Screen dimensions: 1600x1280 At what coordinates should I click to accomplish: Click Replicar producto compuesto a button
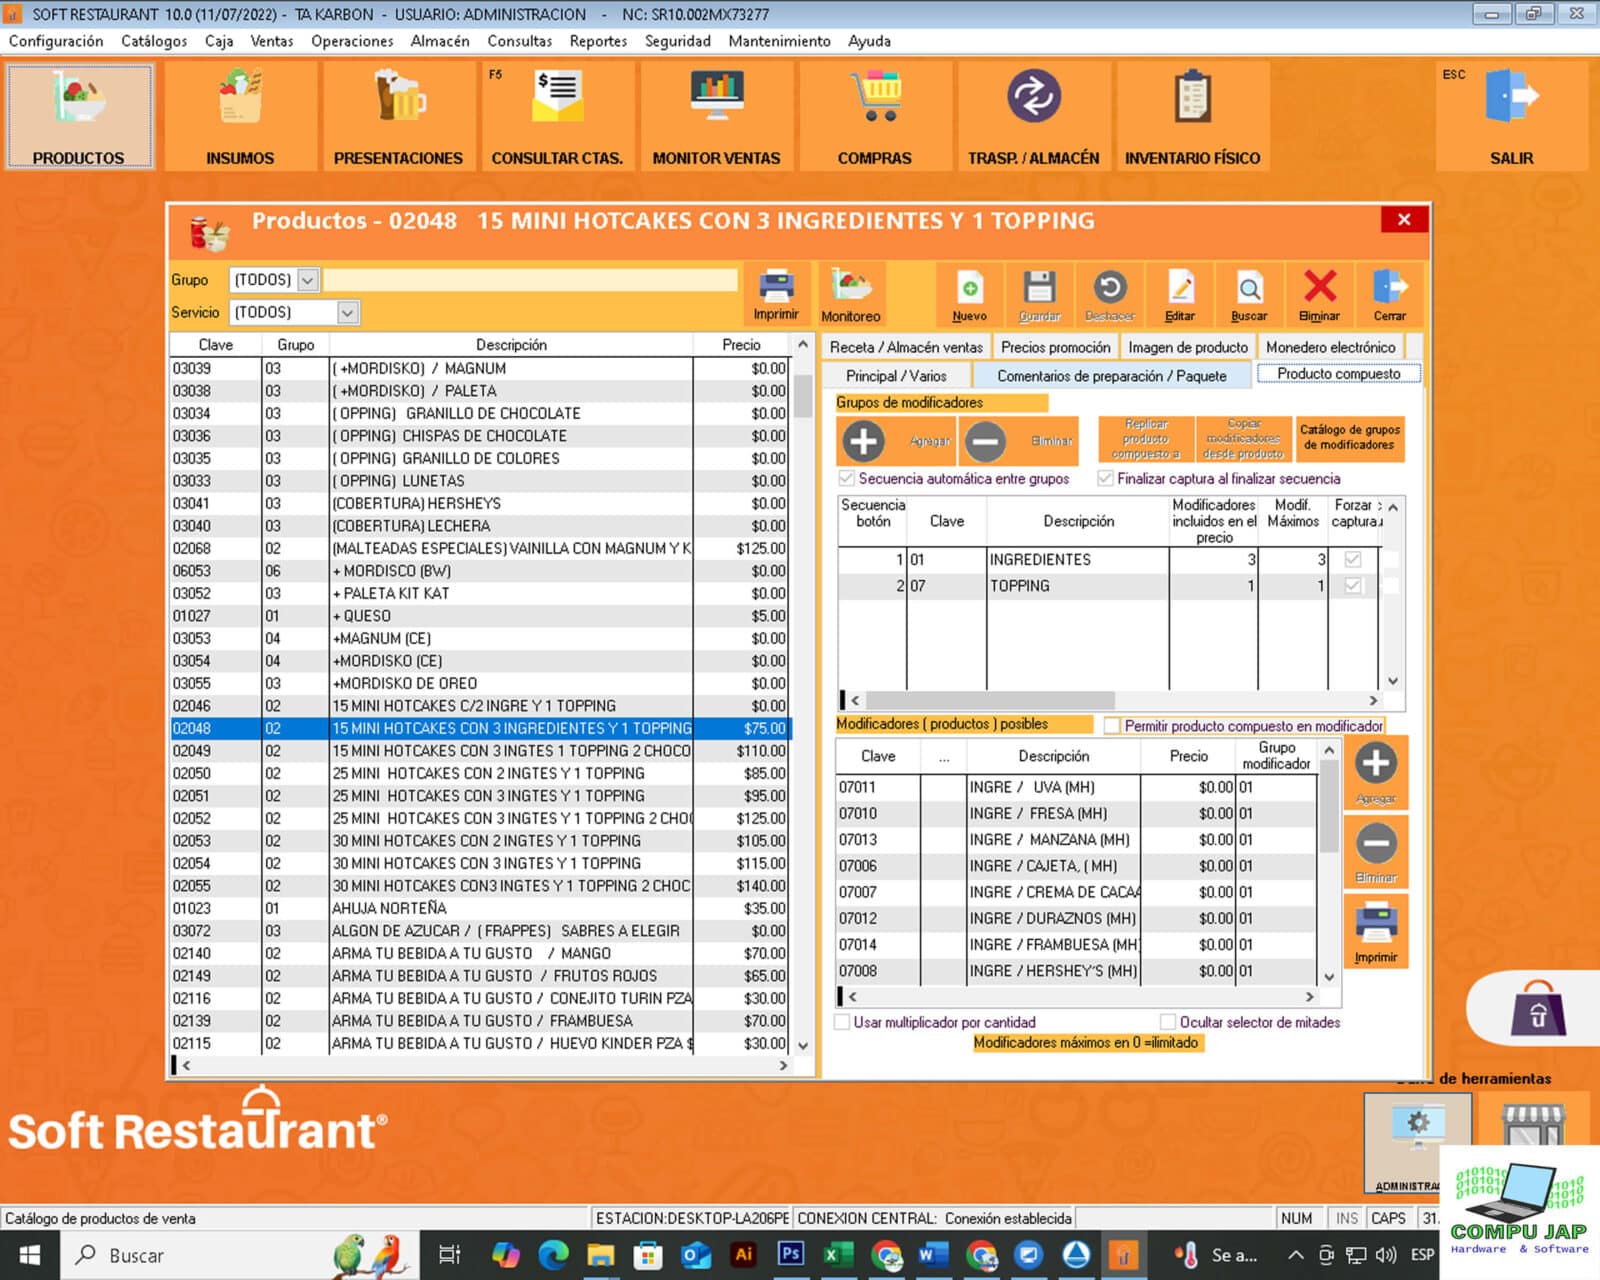coord(1145,439)
